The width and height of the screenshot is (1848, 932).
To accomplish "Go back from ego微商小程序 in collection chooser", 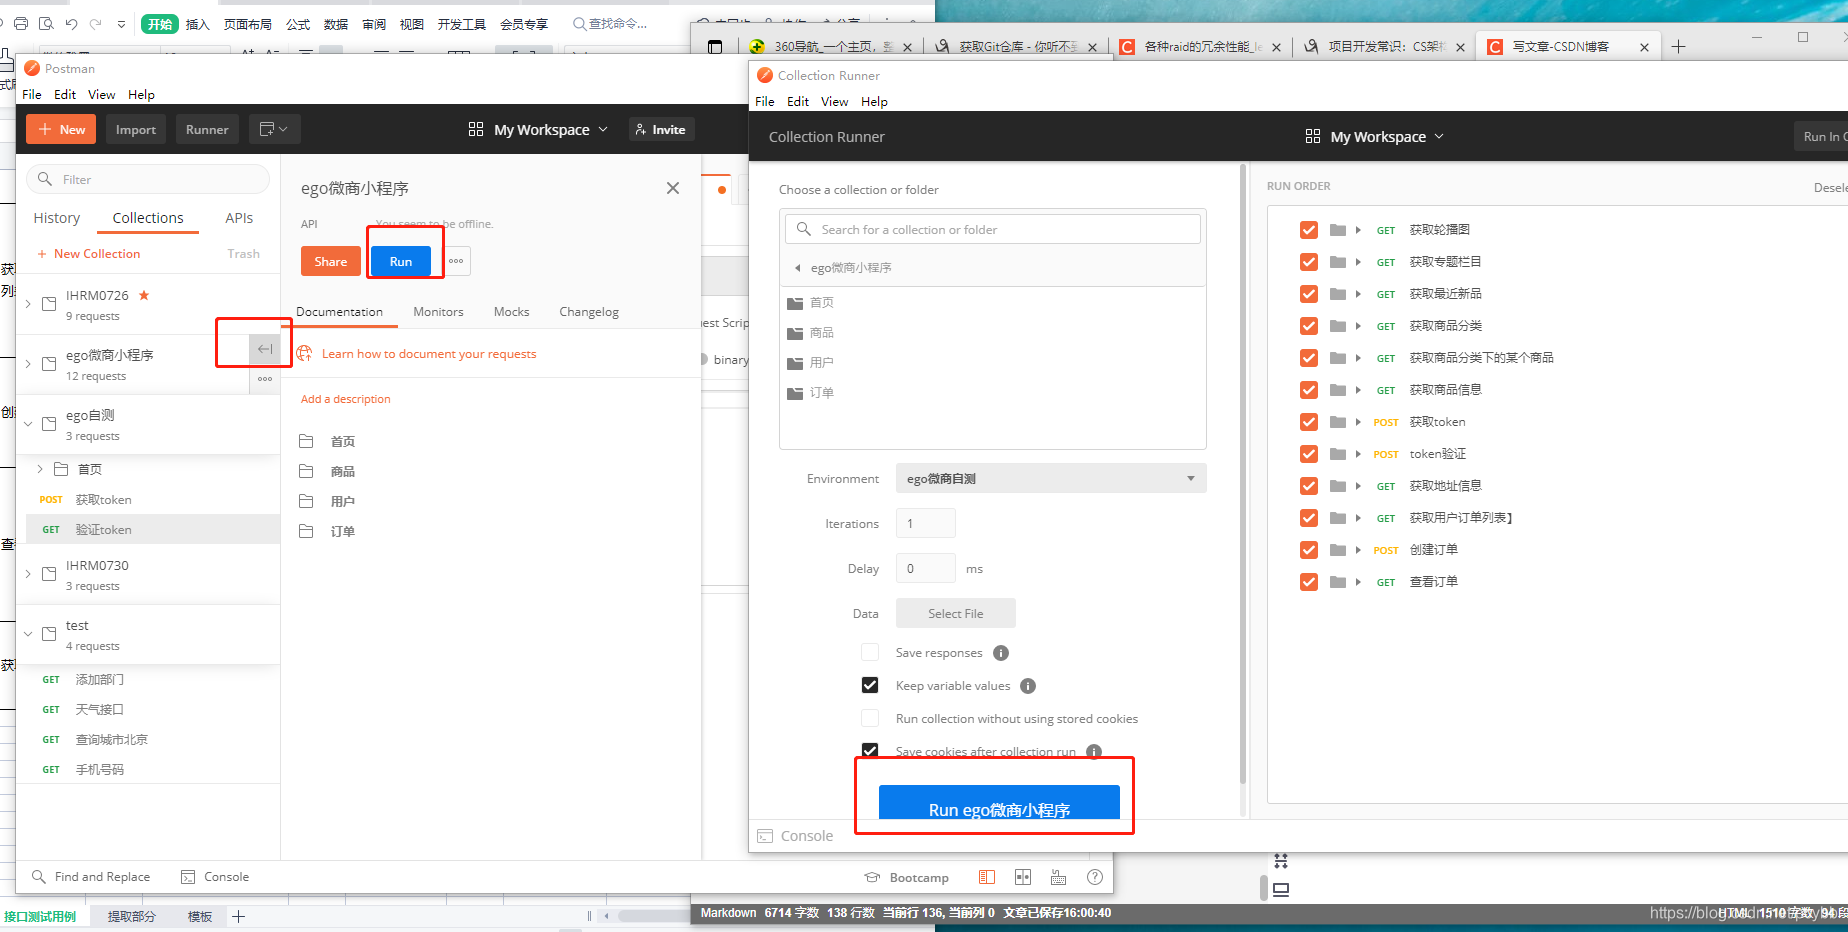I will tap(797, 268).
